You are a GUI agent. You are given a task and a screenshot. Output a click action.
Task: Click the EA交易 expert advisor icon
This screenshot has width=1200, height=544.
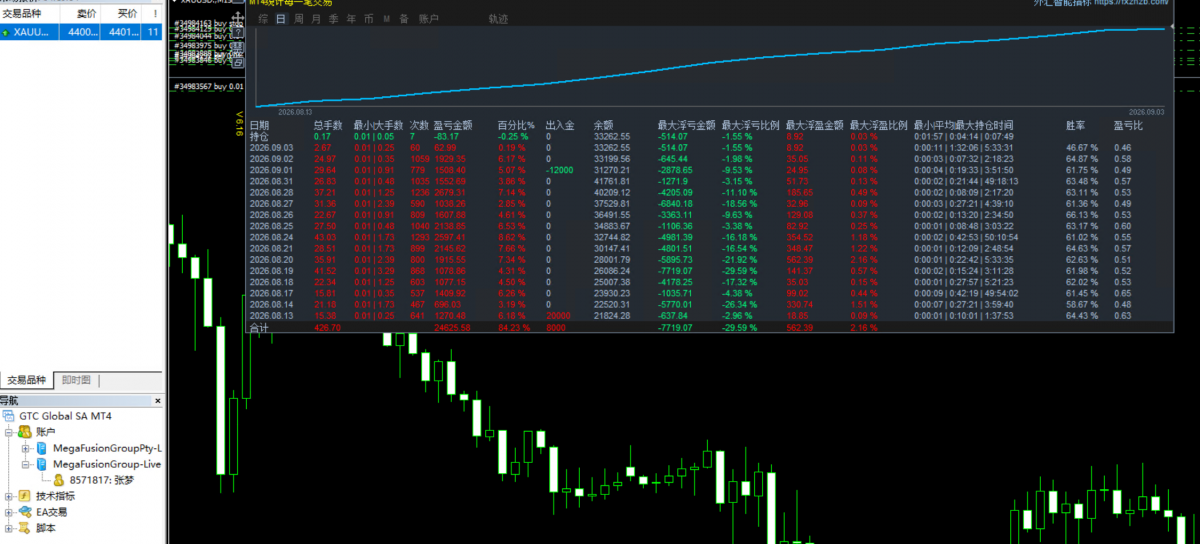(x=24, y=512)
